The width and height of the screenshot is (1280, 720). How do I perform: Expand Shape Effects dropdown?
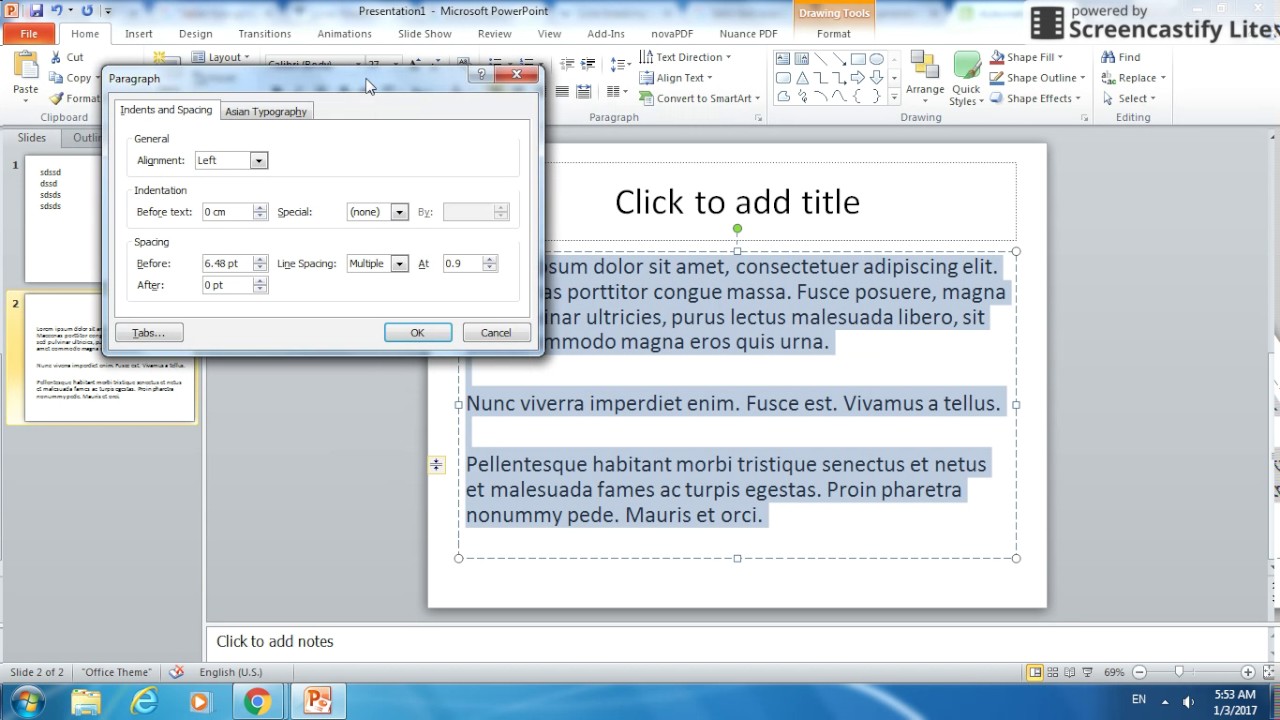pyautogui.click(x=1077, y=99)
